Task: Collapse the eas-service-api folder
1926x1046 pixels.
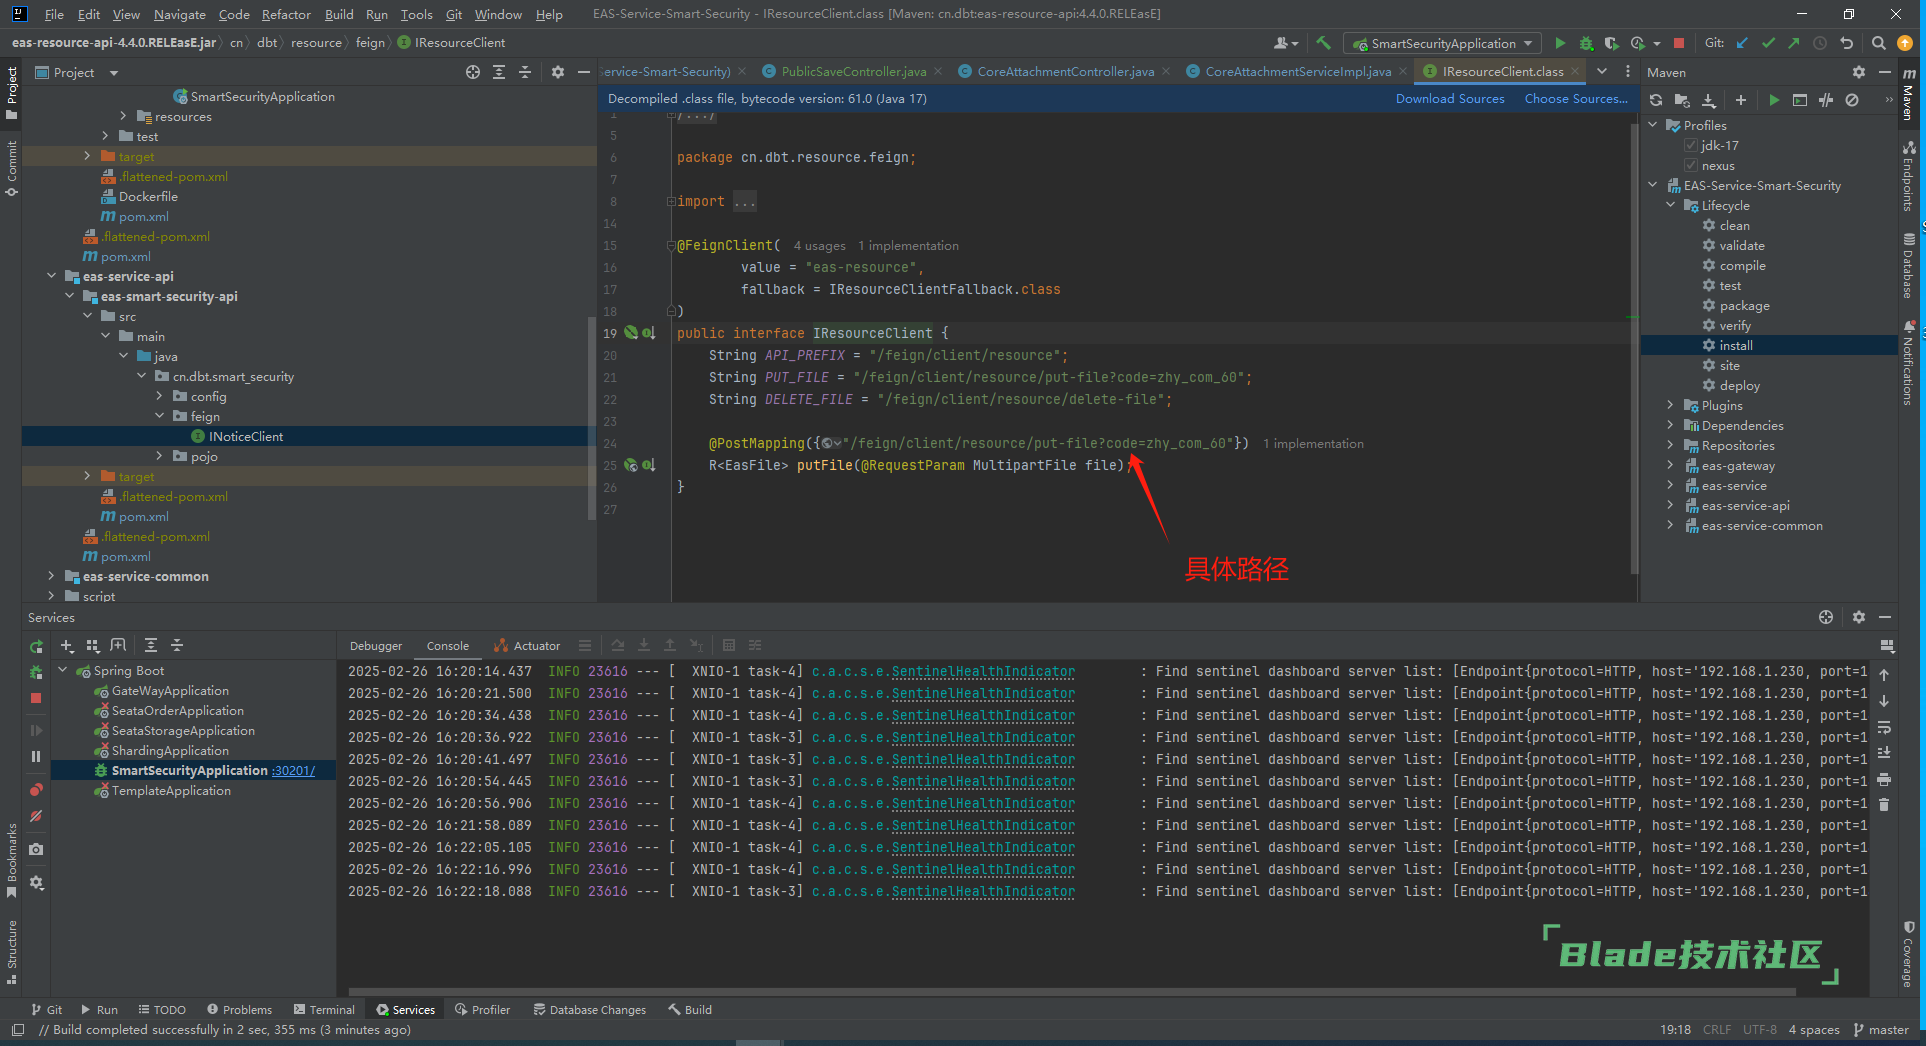Action: pyautogui.click(x=51, y=276)
